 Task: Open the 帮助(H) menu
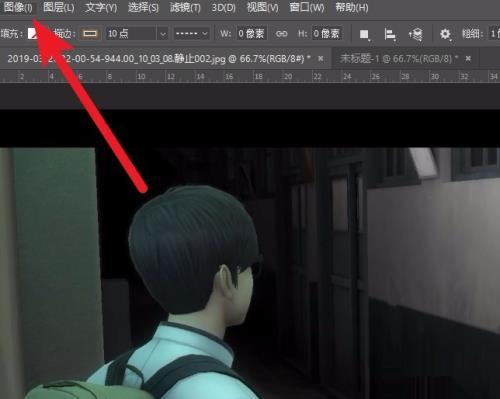352,7
